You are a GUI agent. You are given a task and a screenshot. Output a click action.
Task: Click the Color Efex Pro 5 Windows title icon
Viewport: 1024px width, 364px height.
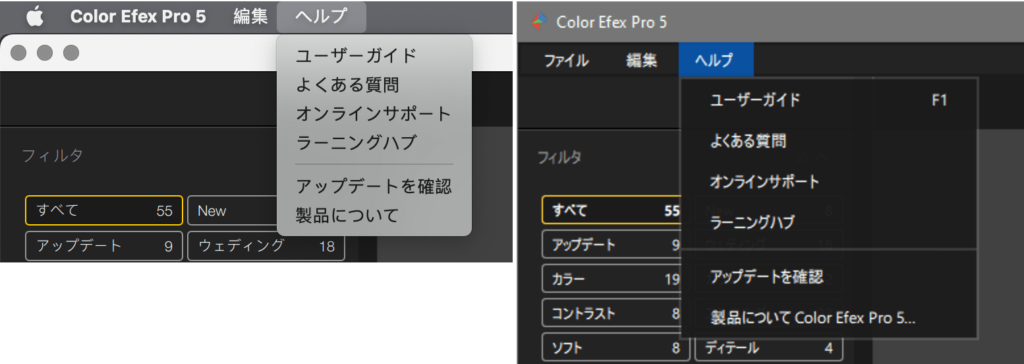coord(539,22)
